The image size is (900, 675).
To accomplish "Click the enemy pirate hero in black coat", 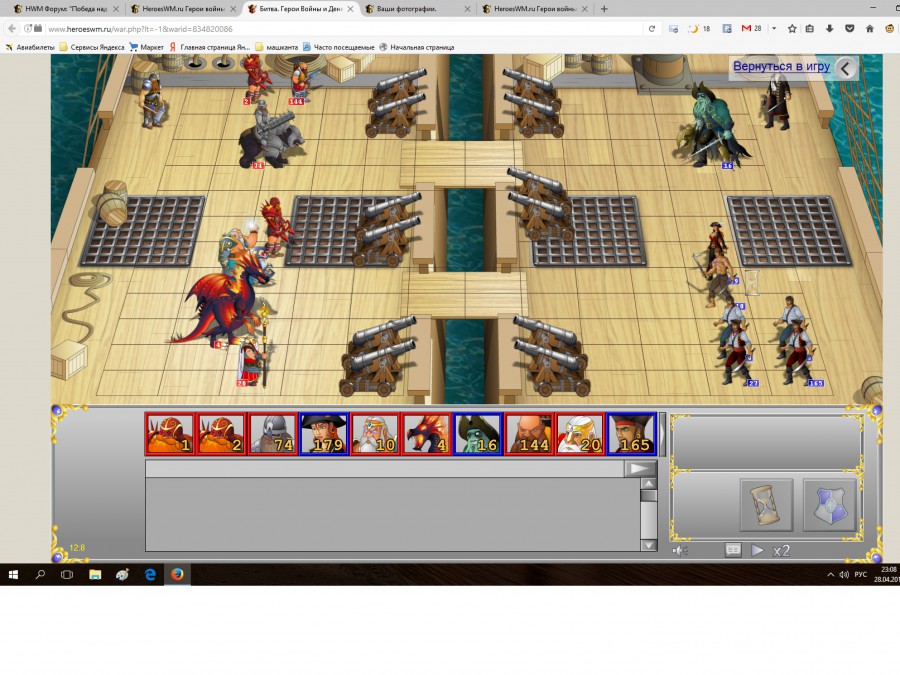I will [x=778, y=100].
